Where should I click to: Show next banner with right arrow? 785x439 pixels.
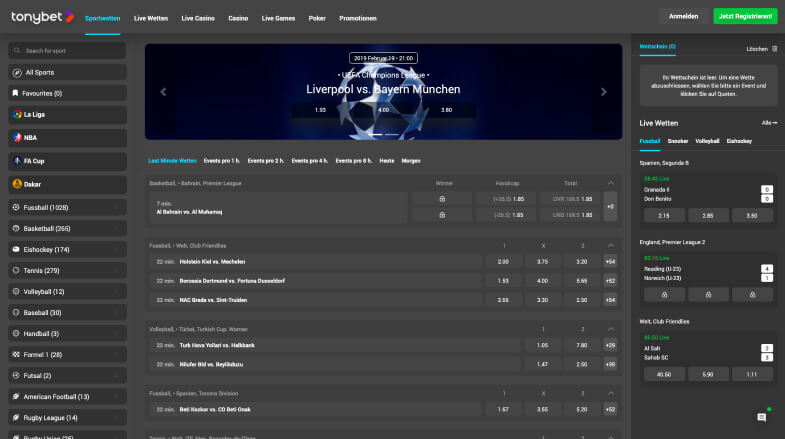(x=604, y=92)
